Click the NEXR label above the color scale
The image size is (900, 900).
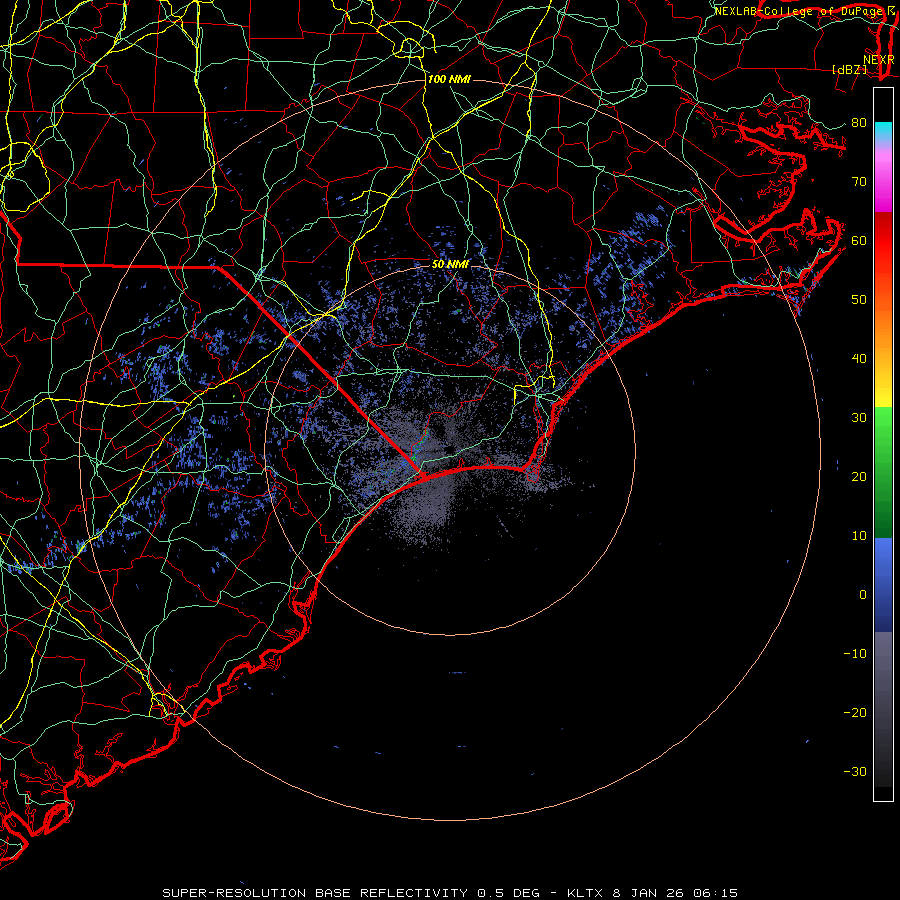tap(878, 59)
